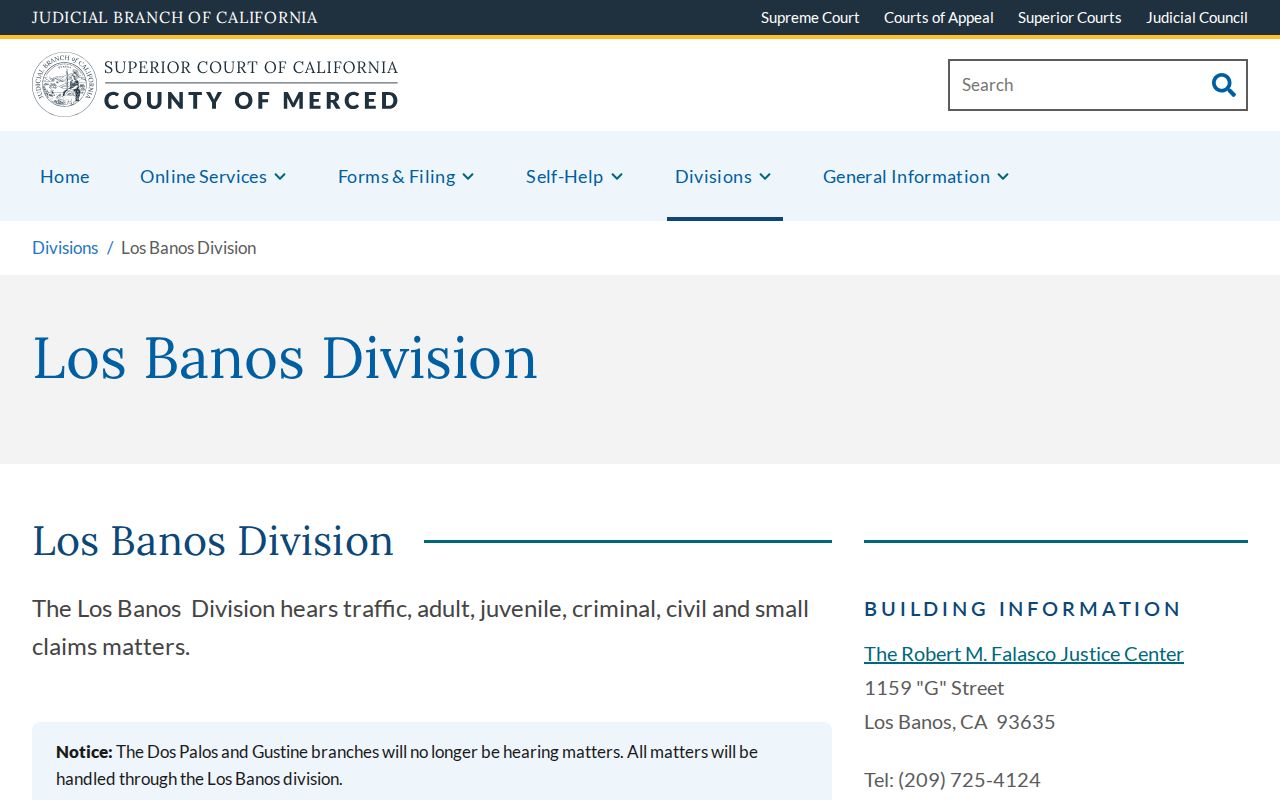Image resolution: width=1280 pixels, height=800 pixels.
Task: Click Judicial Branch of California header link
Action: (175, 18)
